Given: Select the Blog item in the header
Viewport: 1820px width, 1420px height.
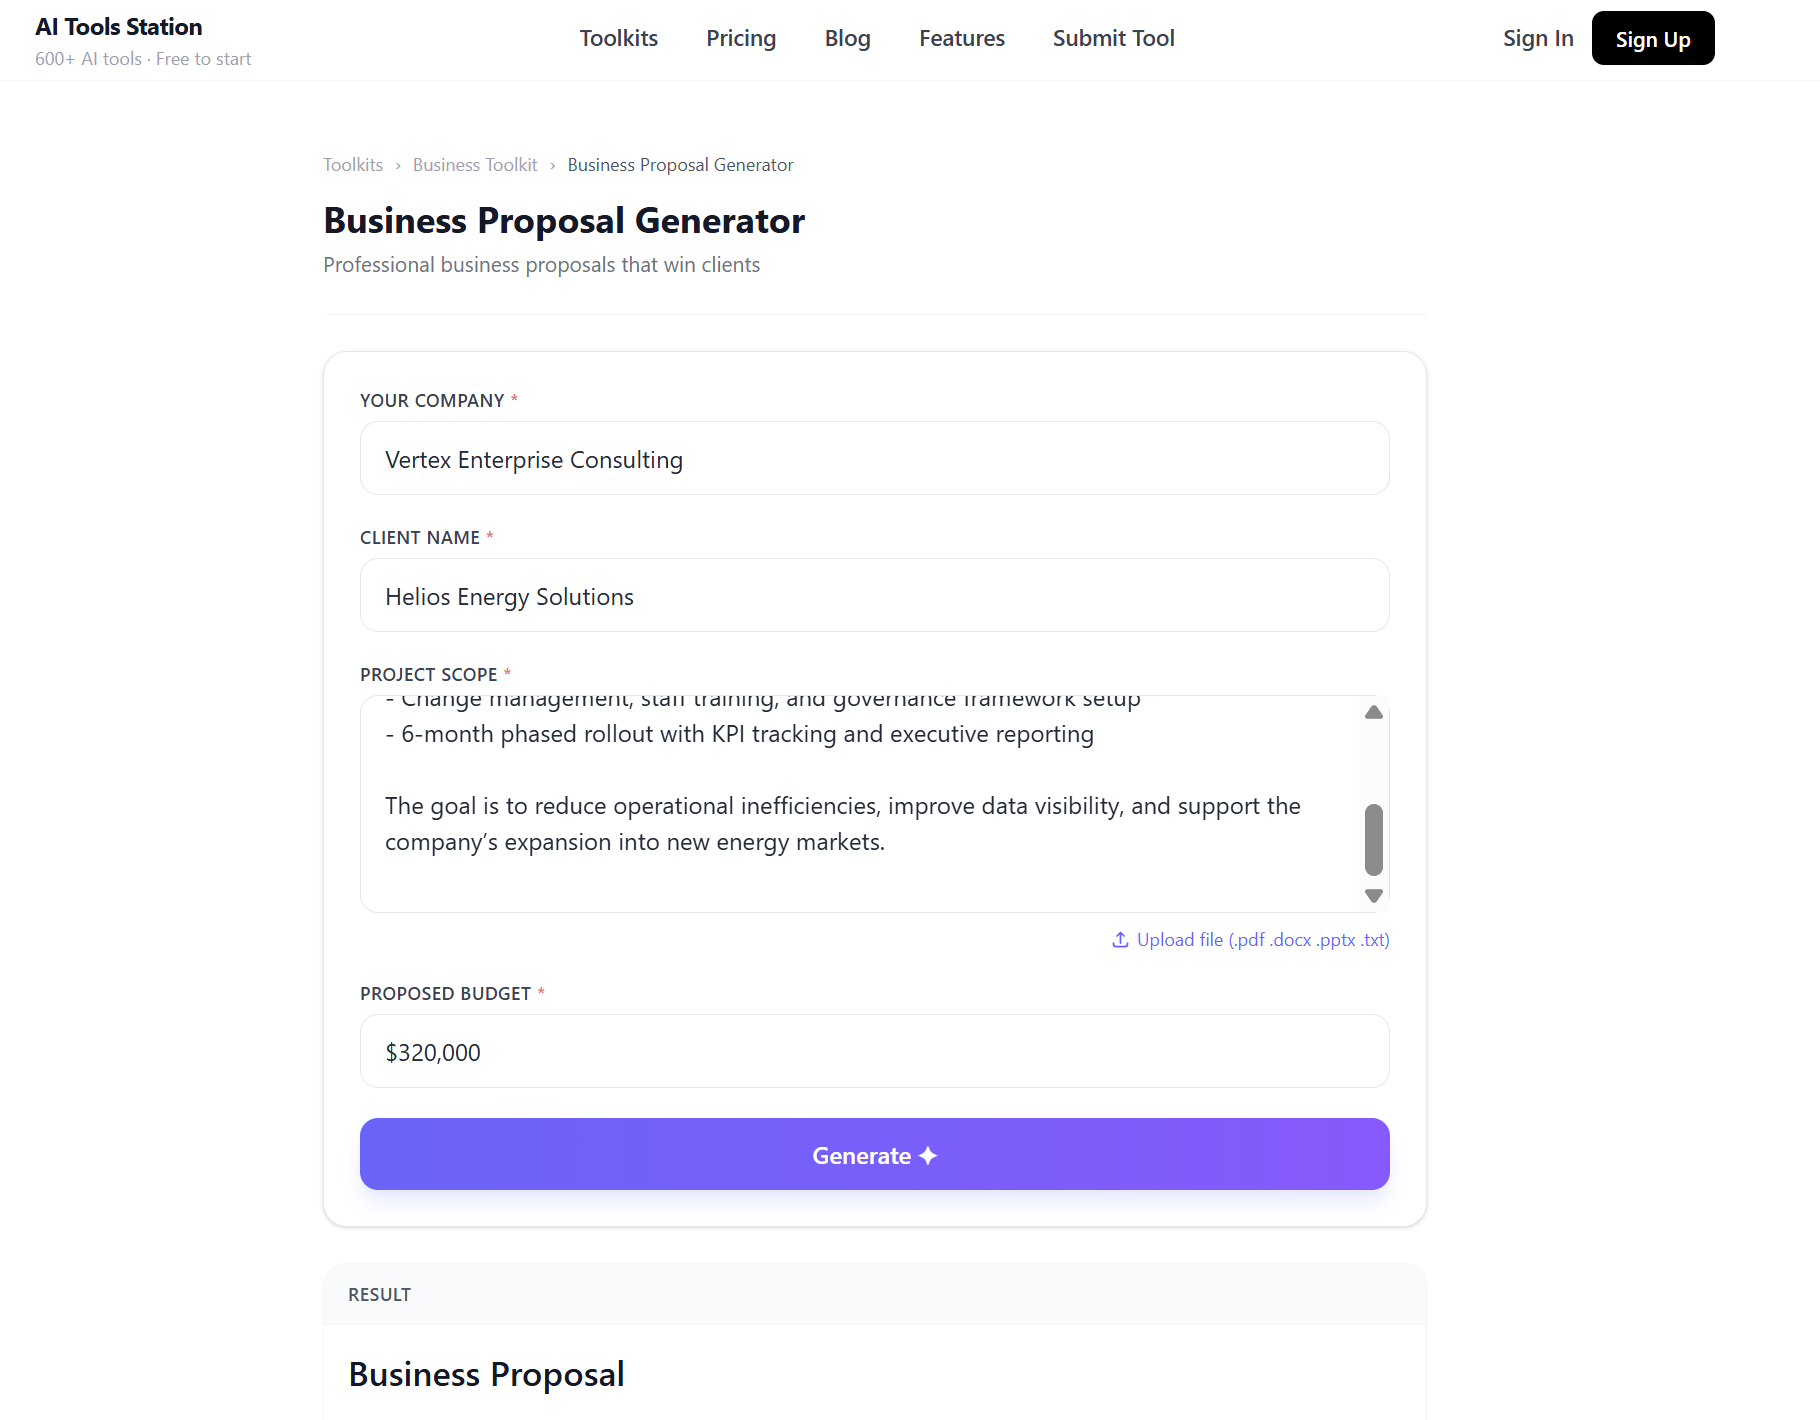Looking at the screenshot, I should click(x=847, y=38).
